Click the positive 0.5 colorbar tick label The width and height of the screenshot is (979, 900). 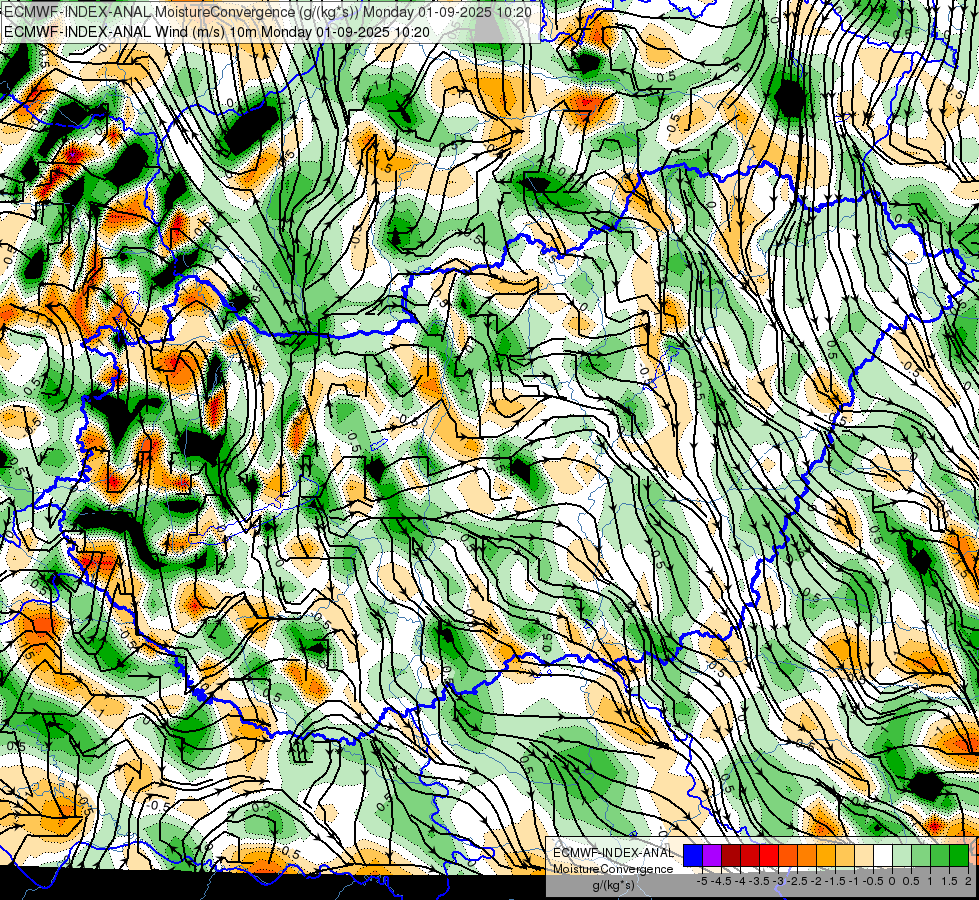coord(912,881)
